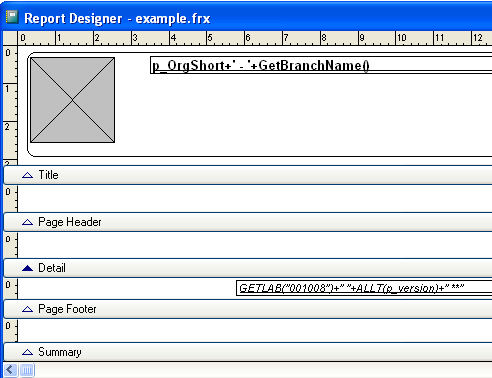Click the empty Page Footer band area
Image resolution: width=492 pixels, height=378 pixels.
pos(255,330)
